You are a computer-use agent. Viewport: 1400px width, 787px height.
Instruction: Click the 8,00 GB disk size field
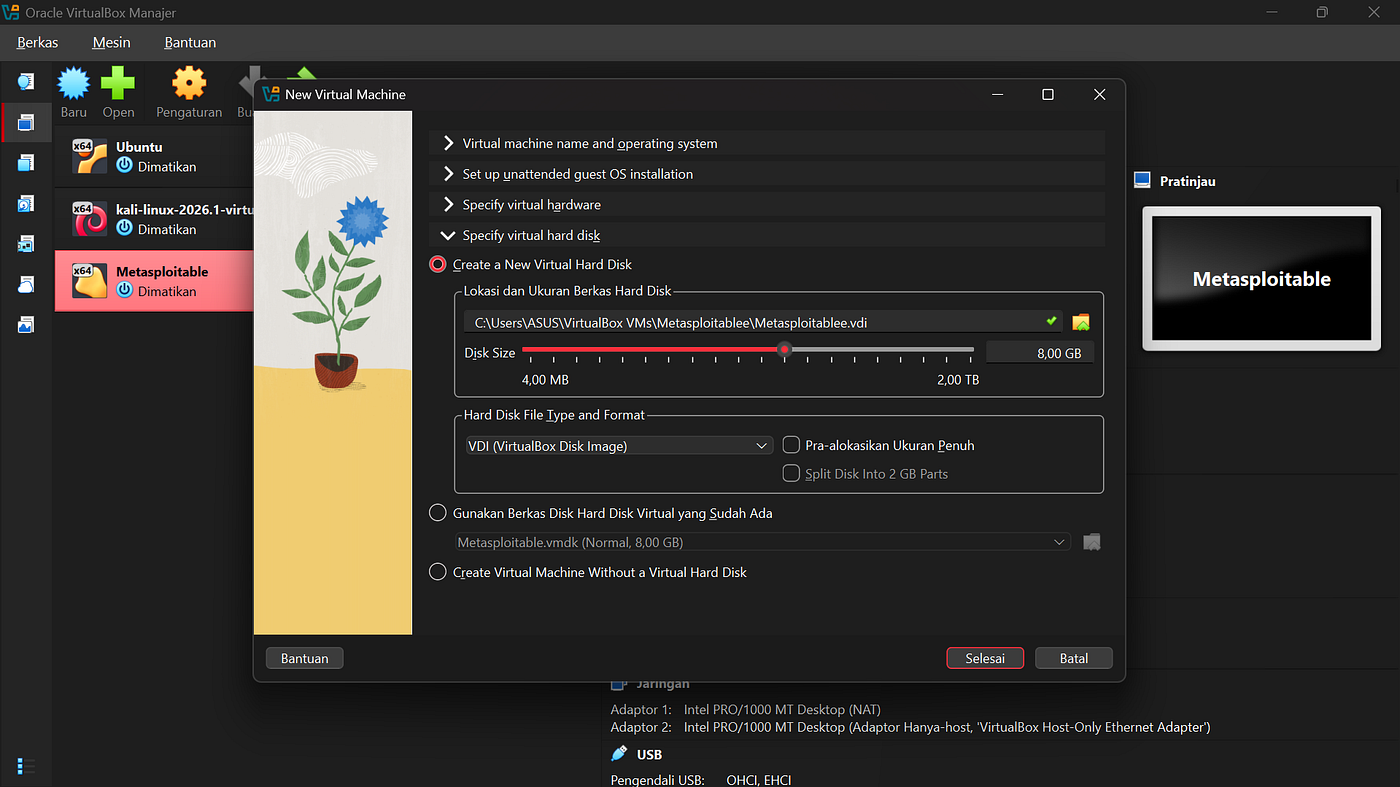tap(1040, 352)
